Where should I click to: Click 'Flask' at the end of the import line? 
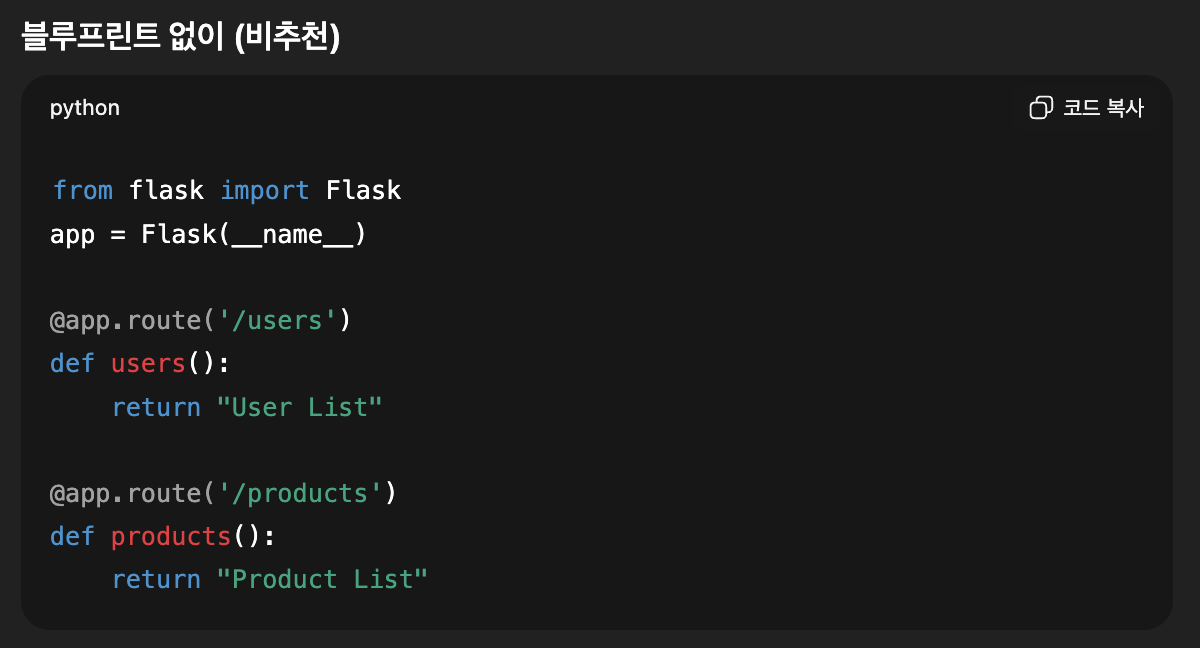click(363, 190)
